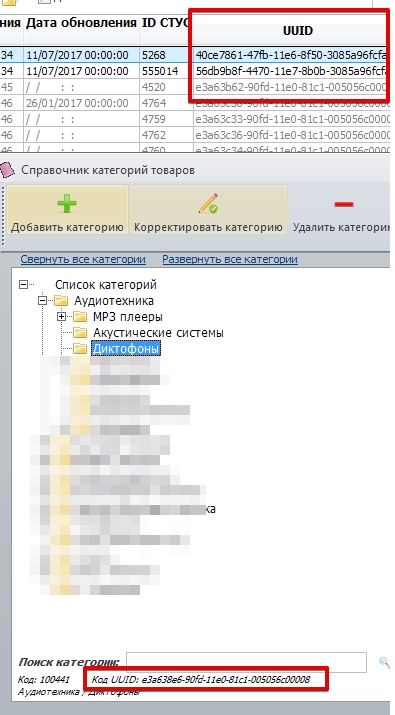Select UUID cell starting with e3a63b62
The height and width of the screenshot is (715, 395).
pos(291,87)
